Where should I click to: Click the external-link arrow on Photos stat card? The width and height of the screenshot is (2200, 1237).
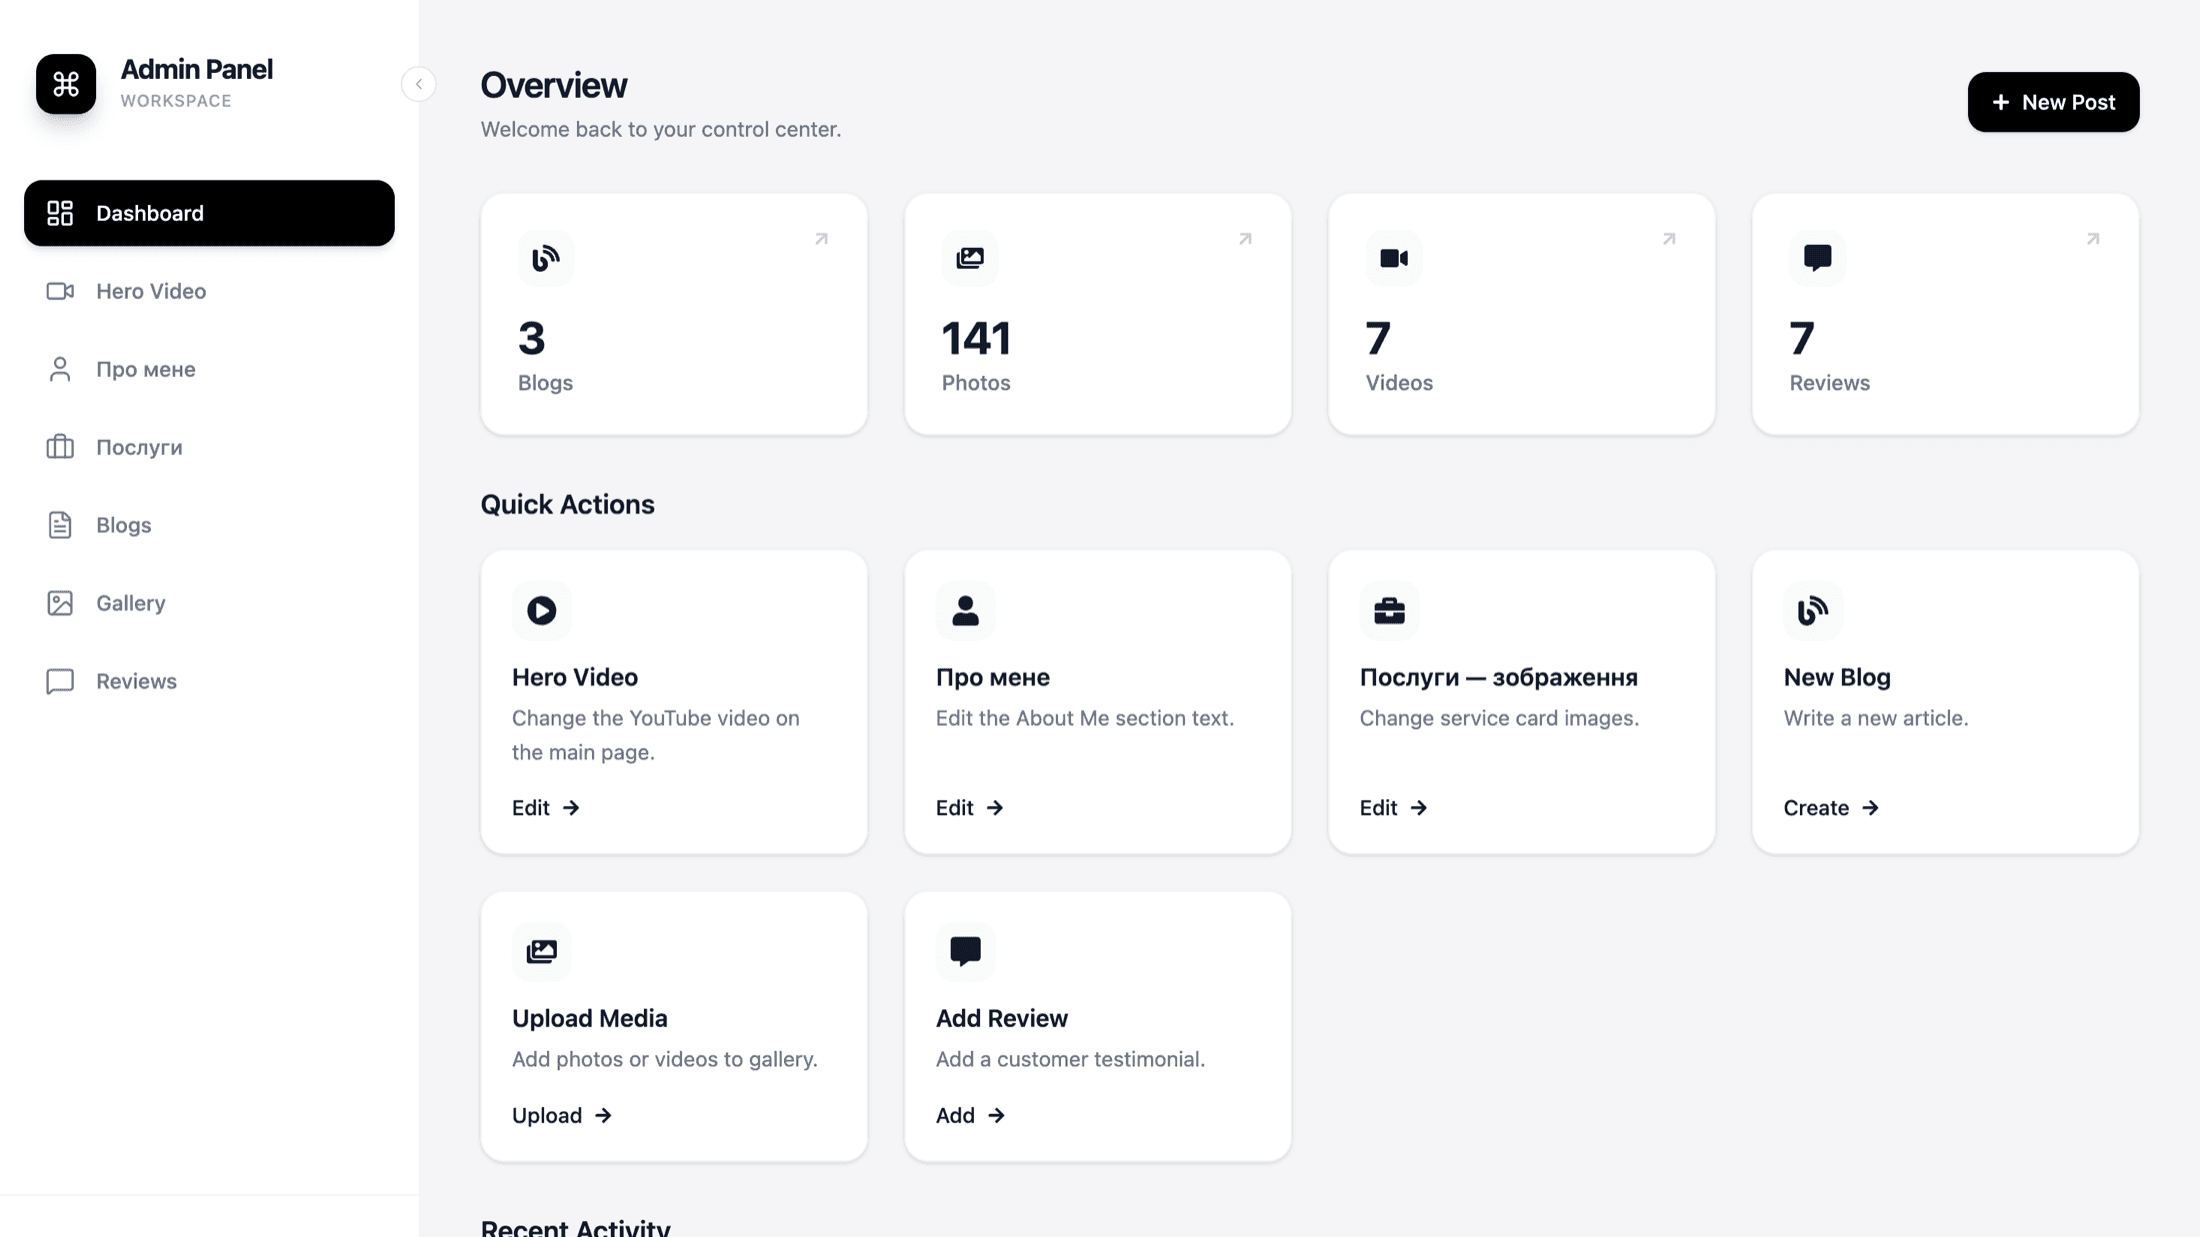pos(1244,239)
